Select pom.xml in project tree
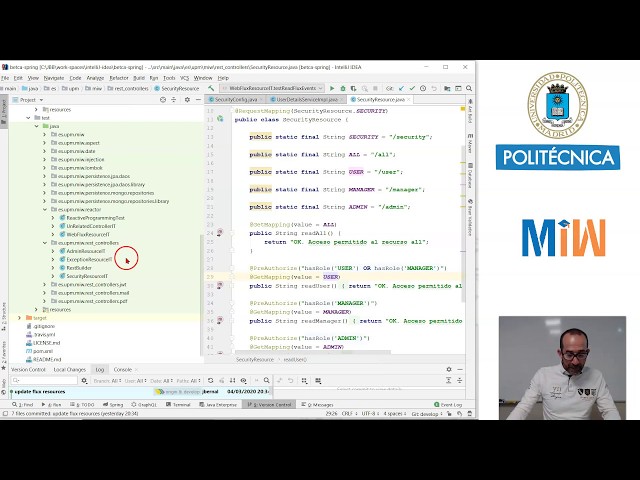This screenshot has width=640, height=480. pos(43,351)
